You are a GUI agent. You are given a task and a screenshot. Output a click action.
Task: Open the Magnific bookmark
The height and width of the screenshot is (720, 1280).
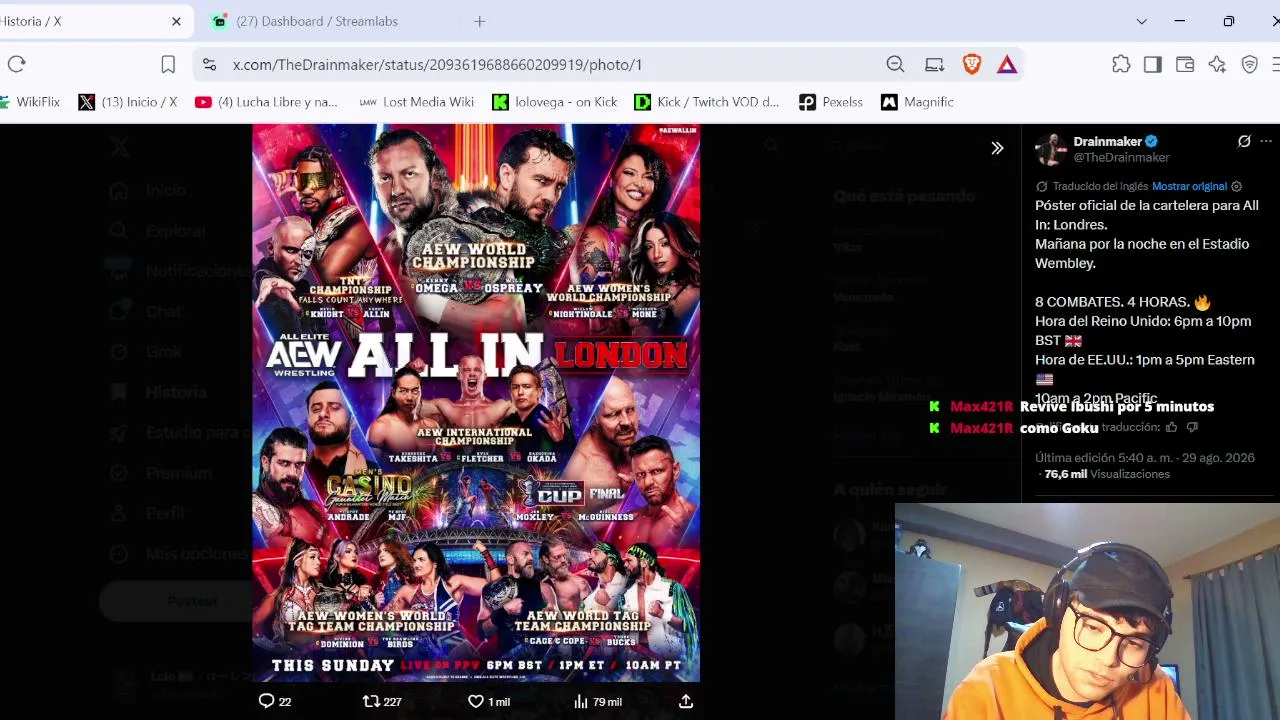tap(917, 102)
